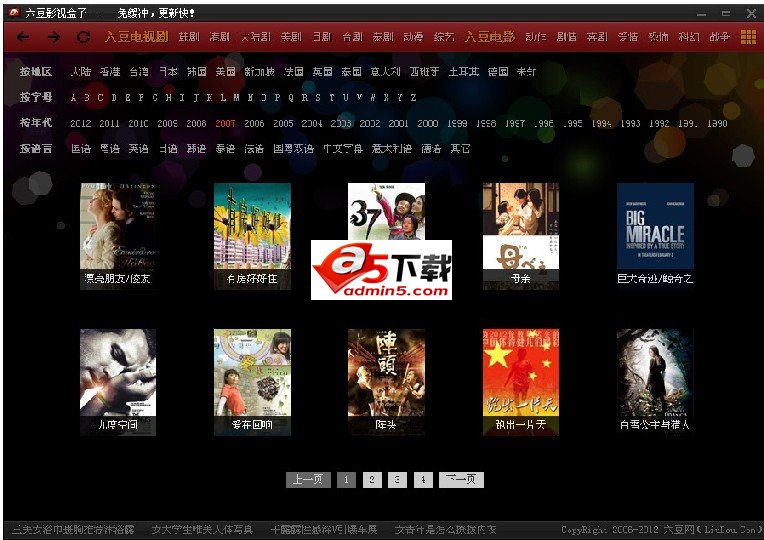Filter by year 1990
The width and height of the screenshot is (764, 540).
pos(717,123)
